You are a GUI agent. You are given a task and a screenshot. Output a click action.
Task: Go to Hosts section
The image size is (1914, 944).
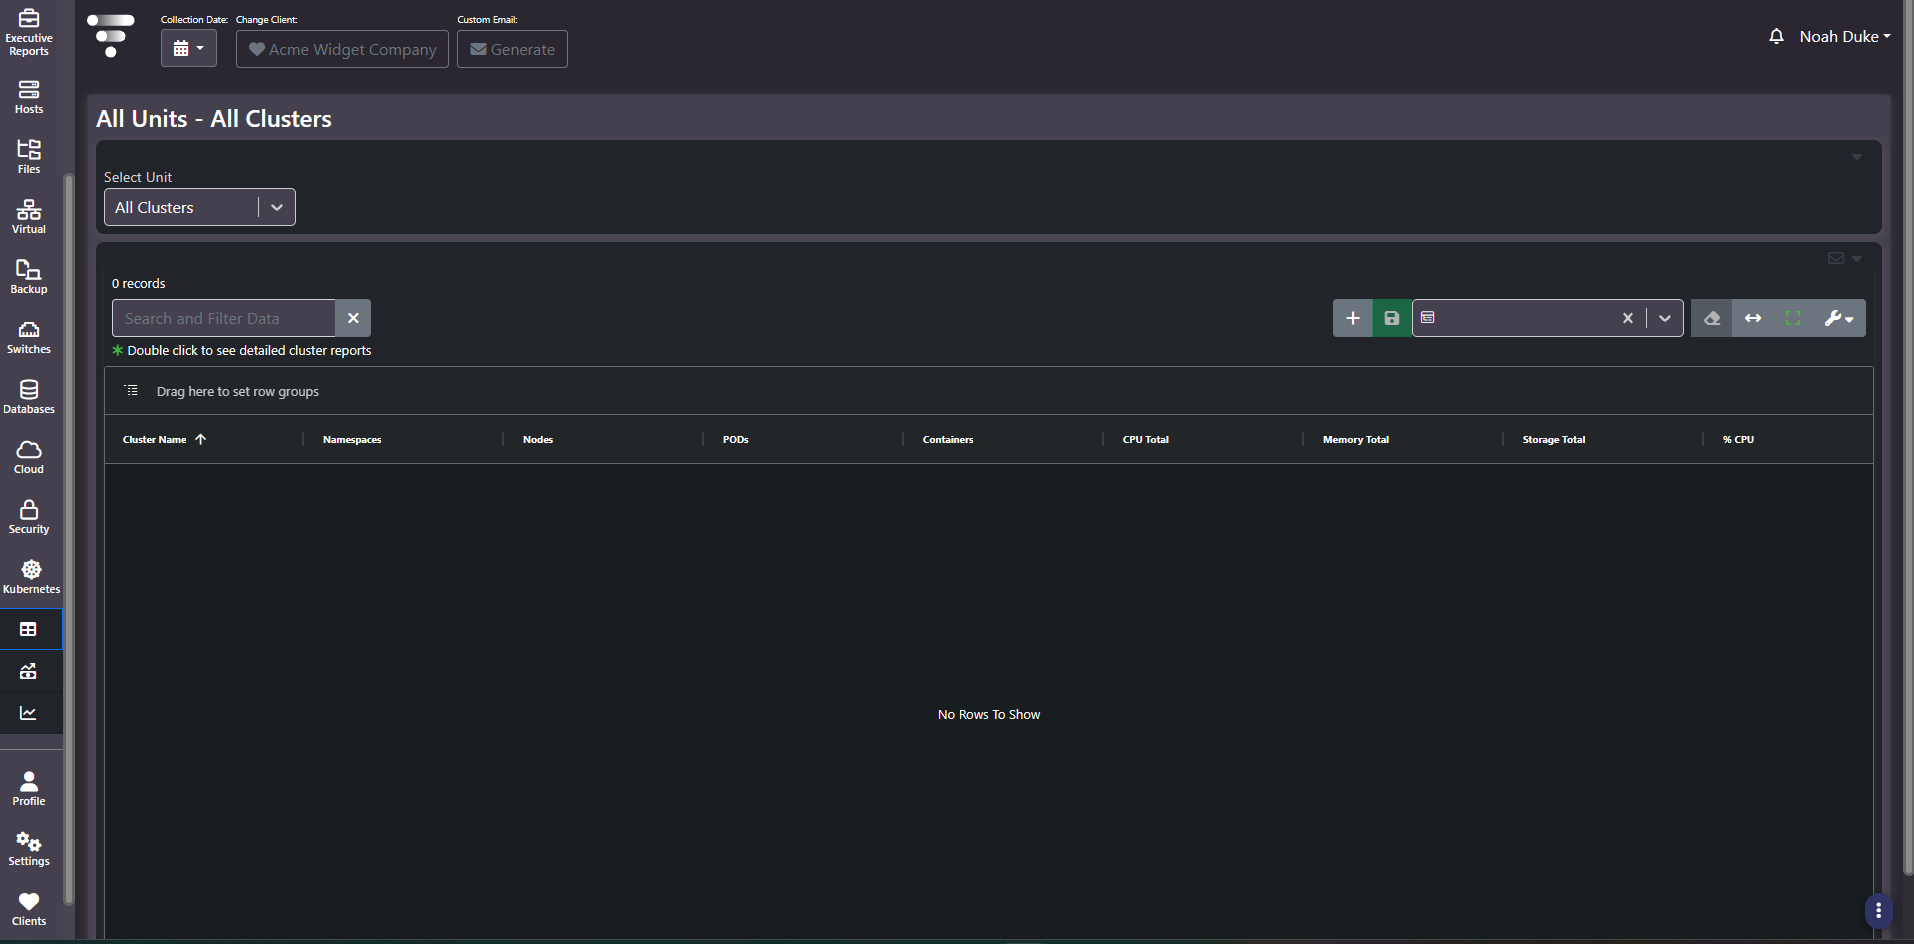click(29, 97)
